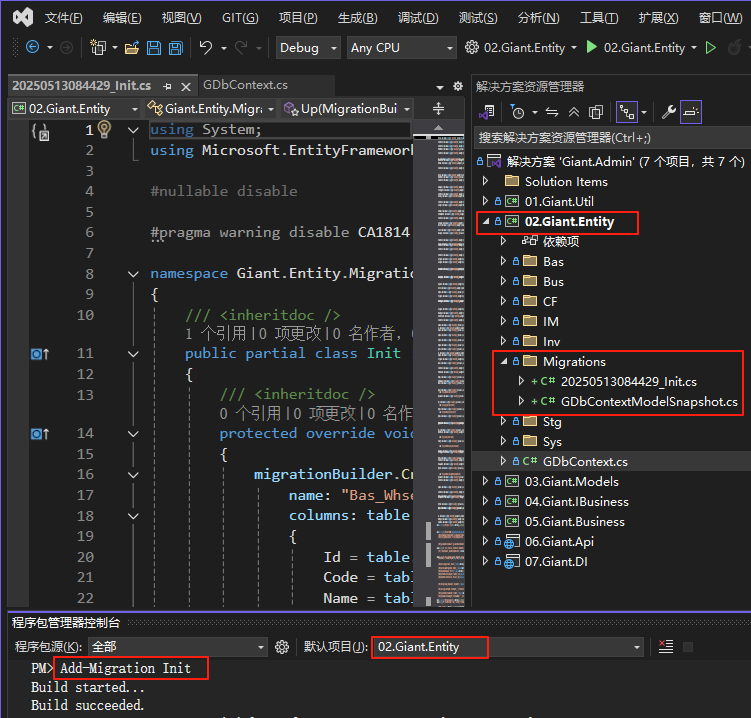
Task: Click green Start button for 02.Giant.Entity
Action: click(592, 47)
